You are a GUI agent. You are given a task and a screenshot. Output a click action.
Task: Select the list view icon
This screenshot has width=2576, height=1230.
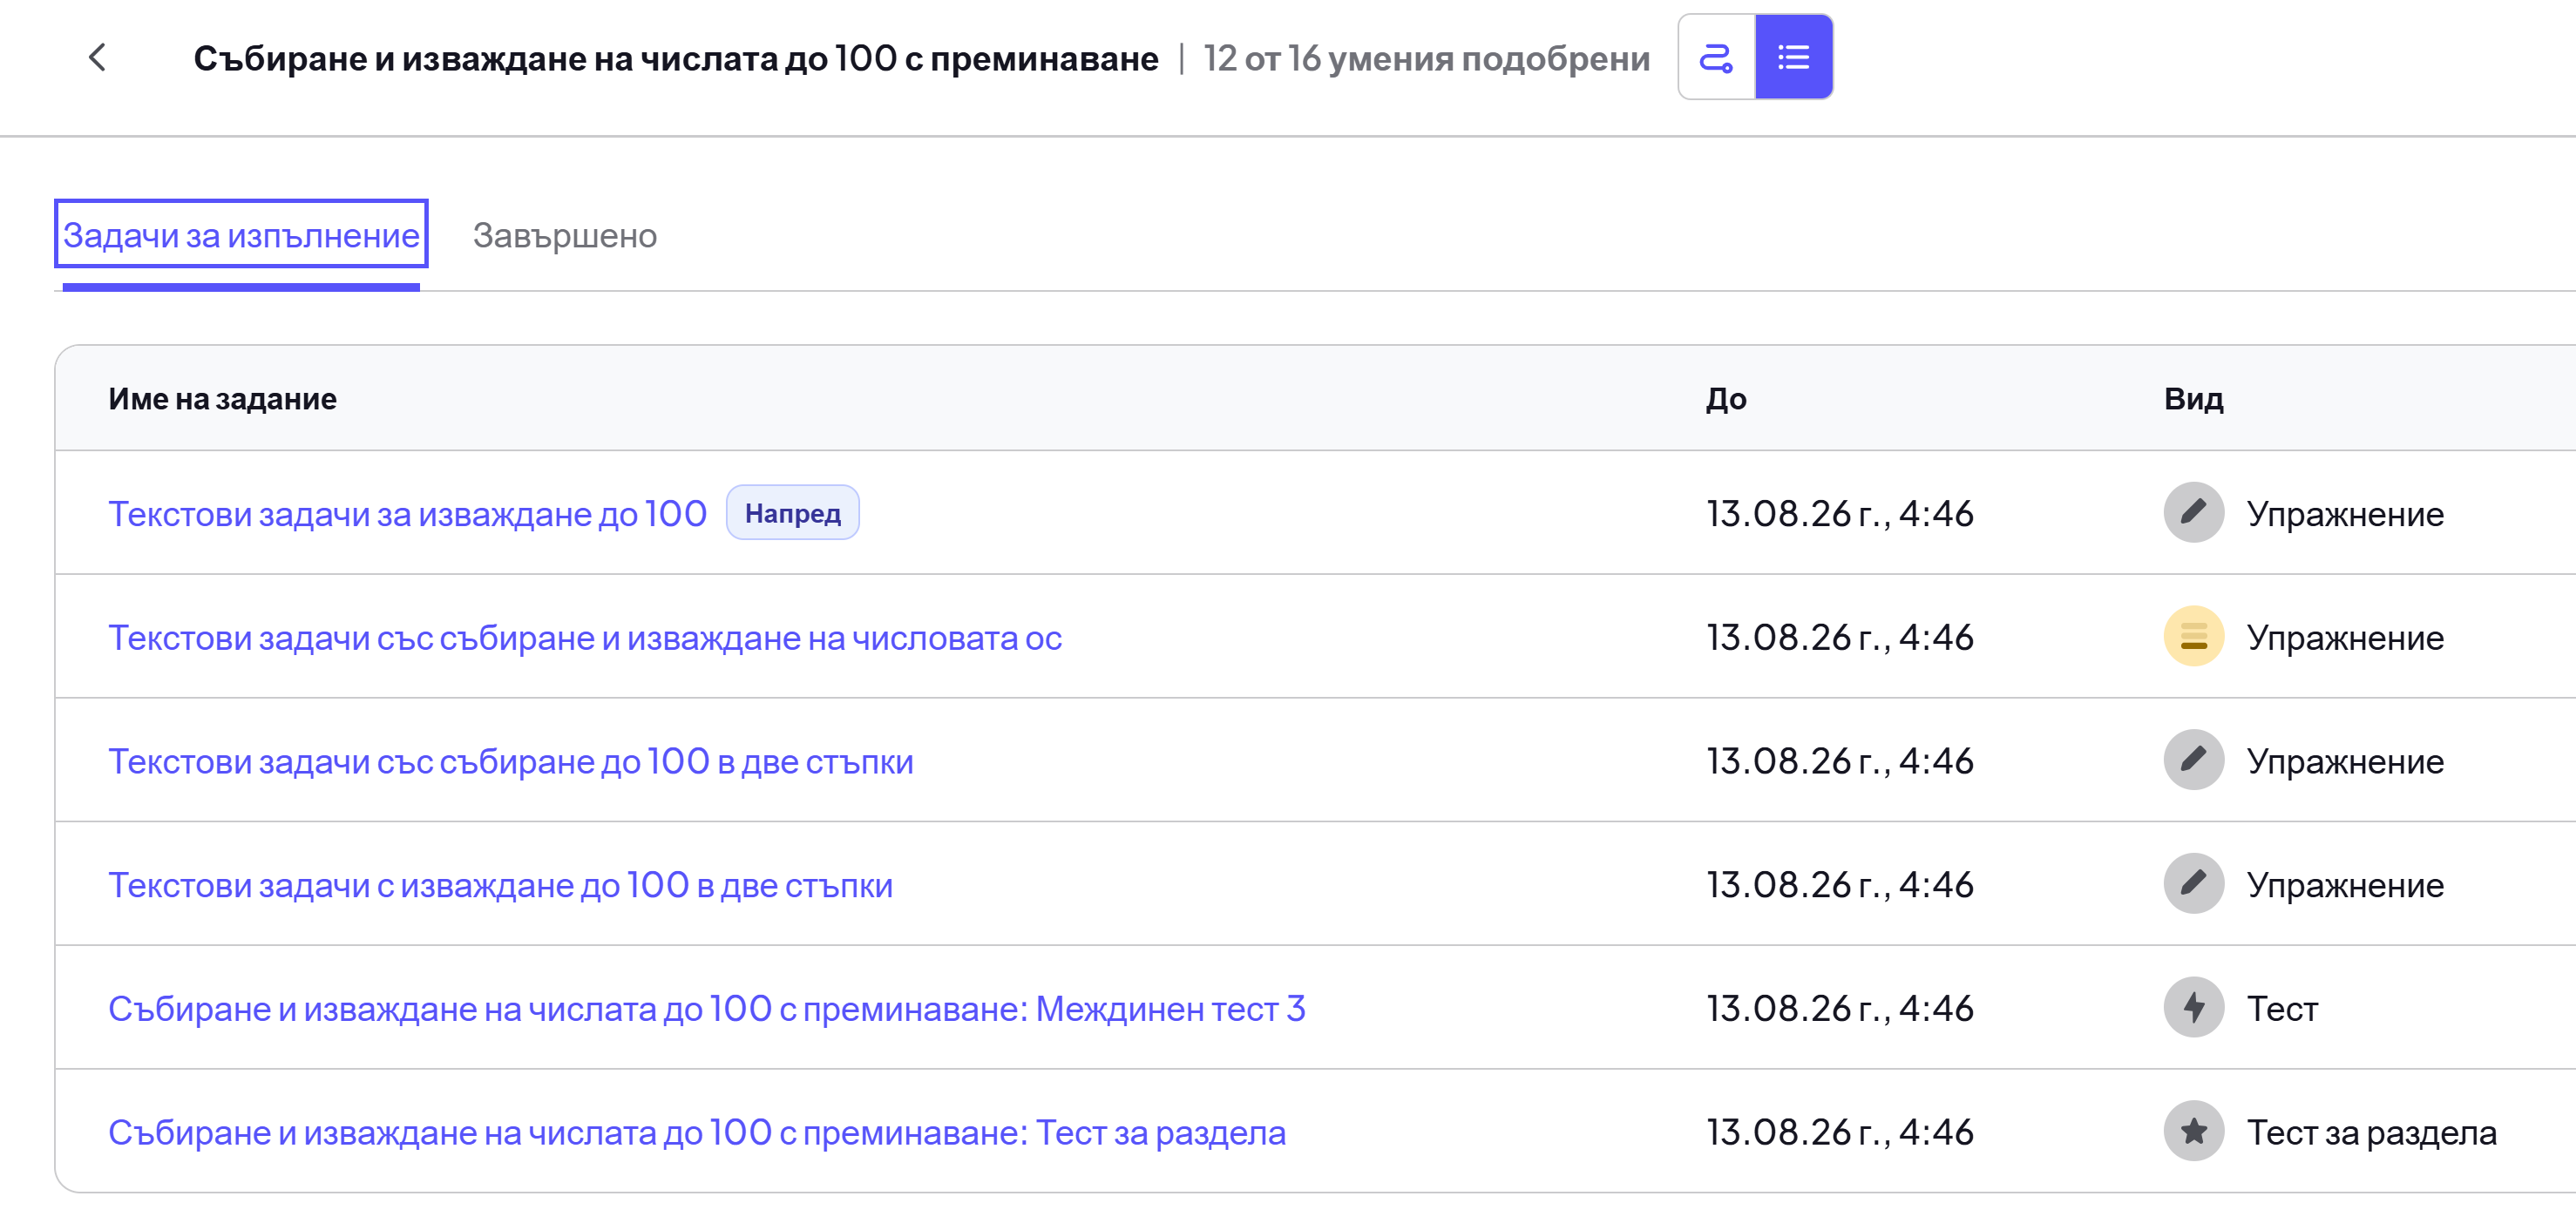(x=1794, y=57)
